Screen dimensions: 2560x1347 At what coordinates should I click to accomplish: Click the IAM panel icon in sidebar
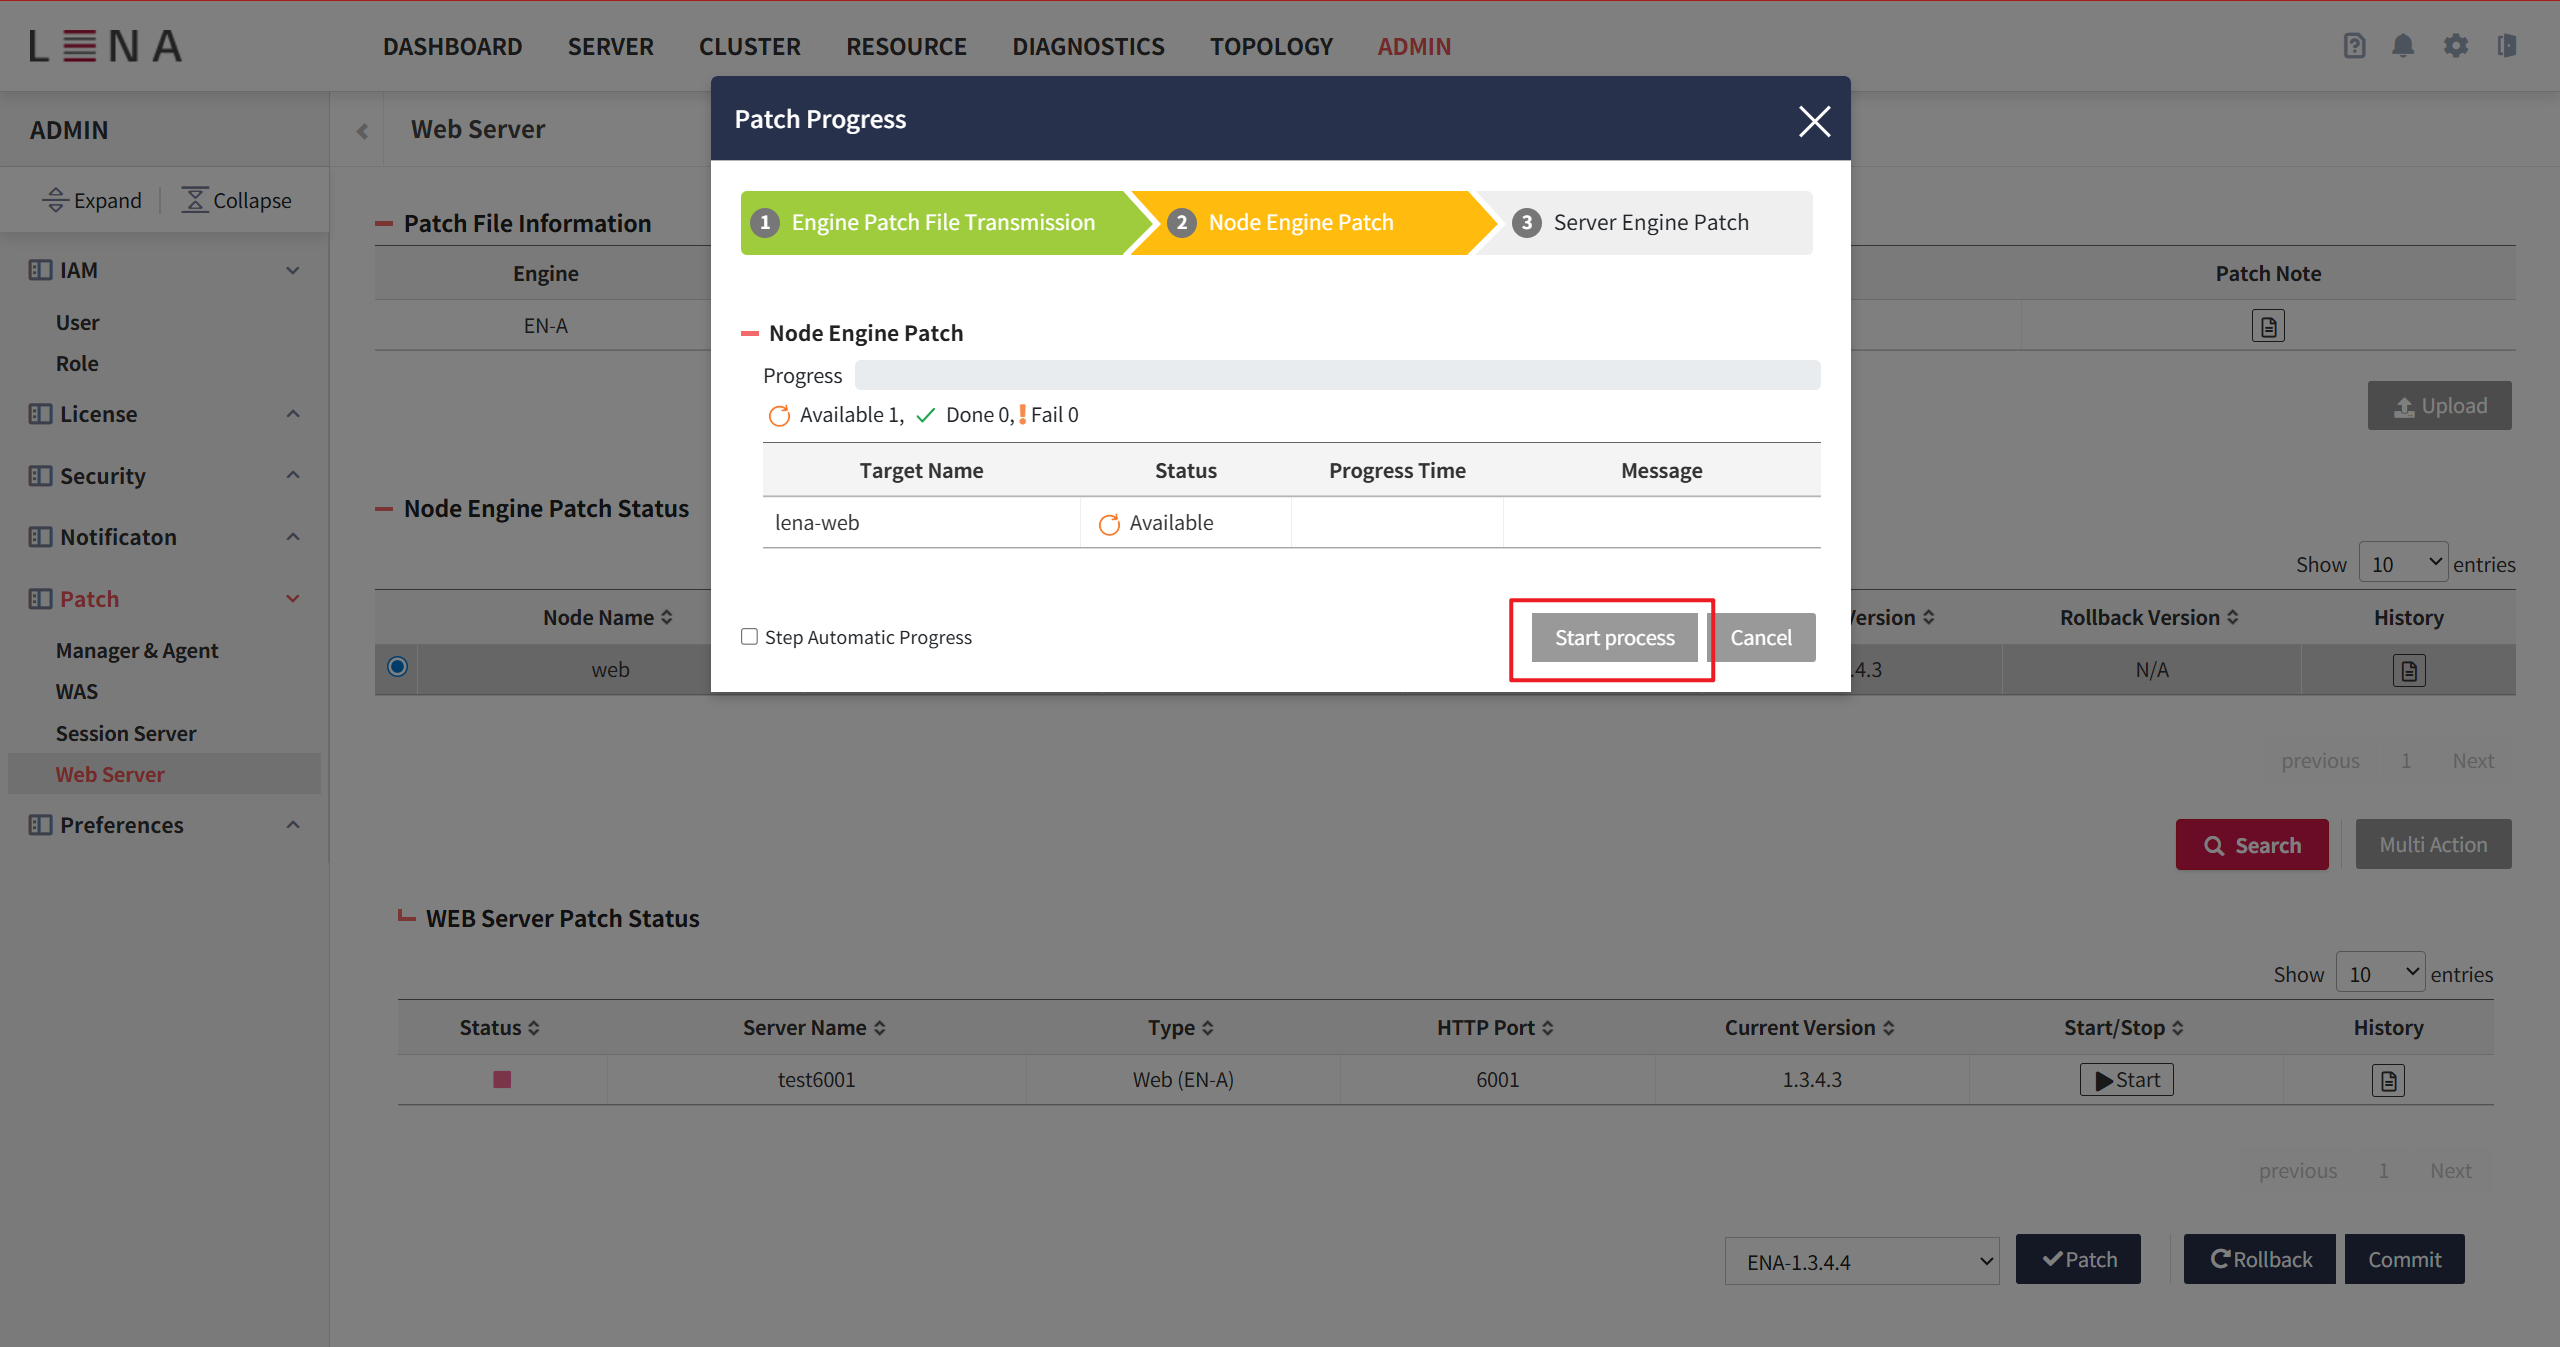[x=40, y=270]
